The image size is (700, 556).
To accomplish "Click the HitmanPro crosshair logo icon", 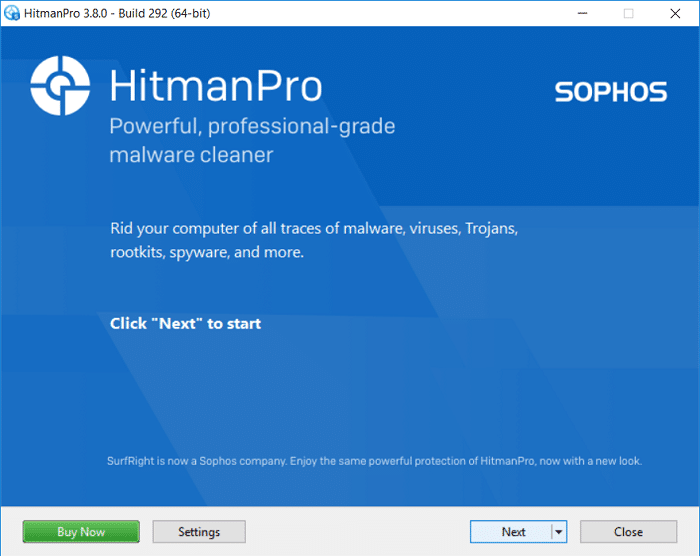I will point(62,86).
